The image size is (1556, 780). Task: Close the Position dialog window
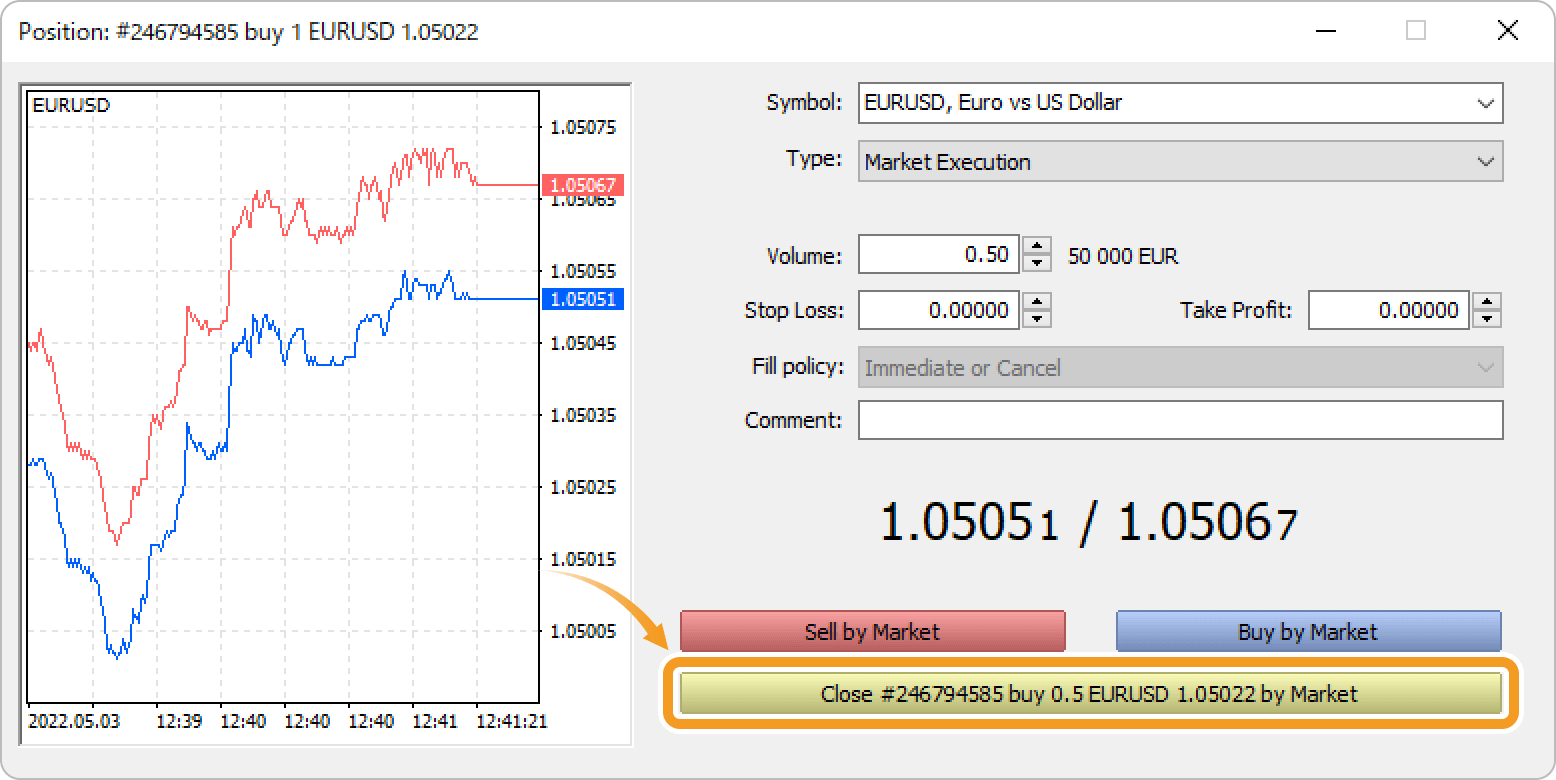1508,31
